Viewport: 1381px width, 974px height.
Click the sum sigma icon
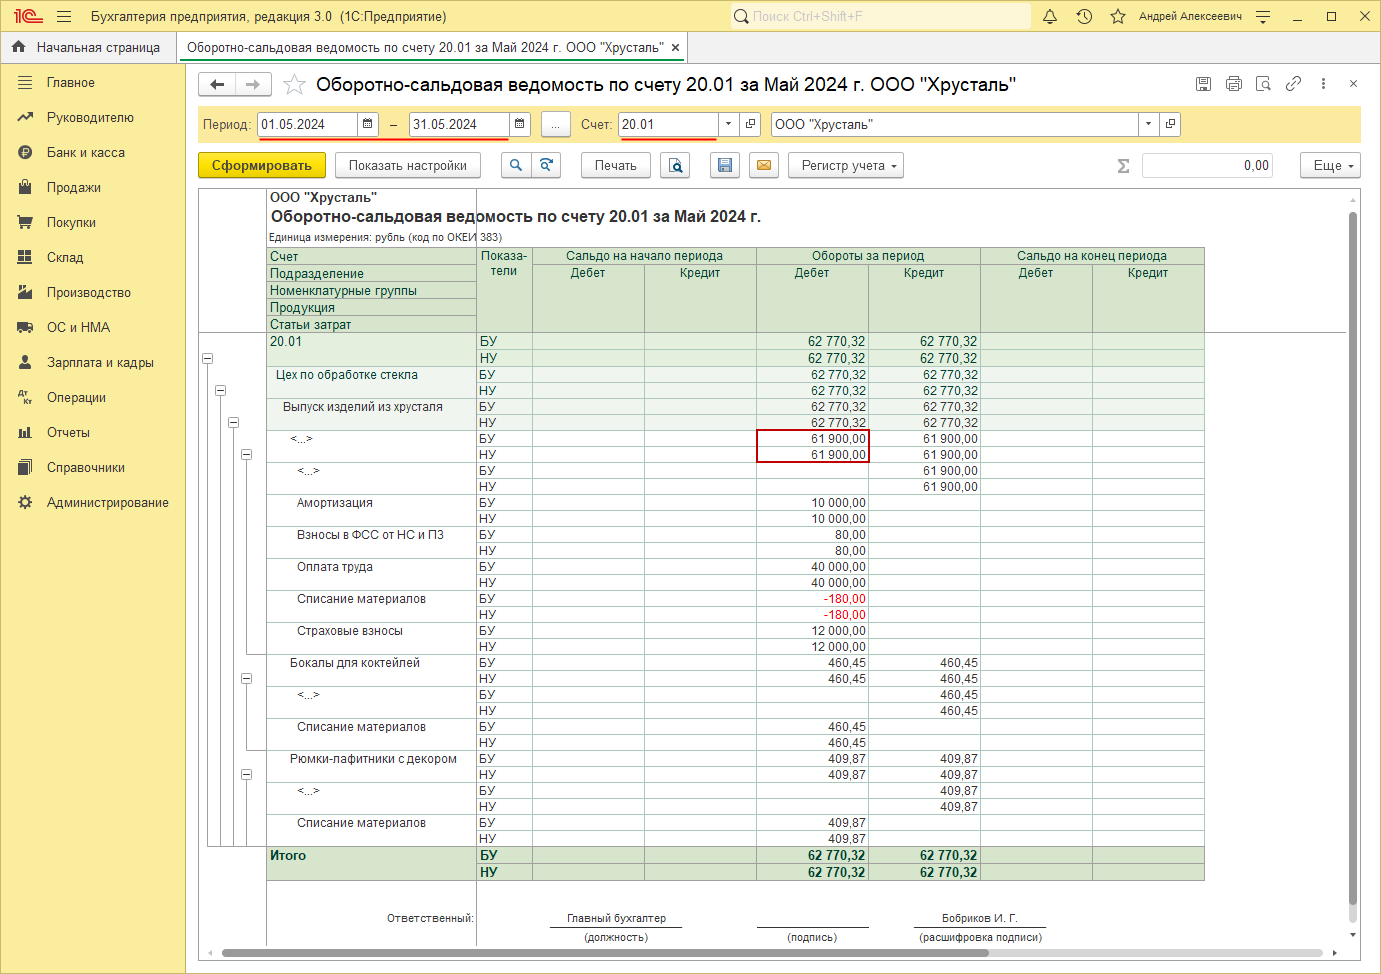pyautogui.click(x=1123, y=166)
